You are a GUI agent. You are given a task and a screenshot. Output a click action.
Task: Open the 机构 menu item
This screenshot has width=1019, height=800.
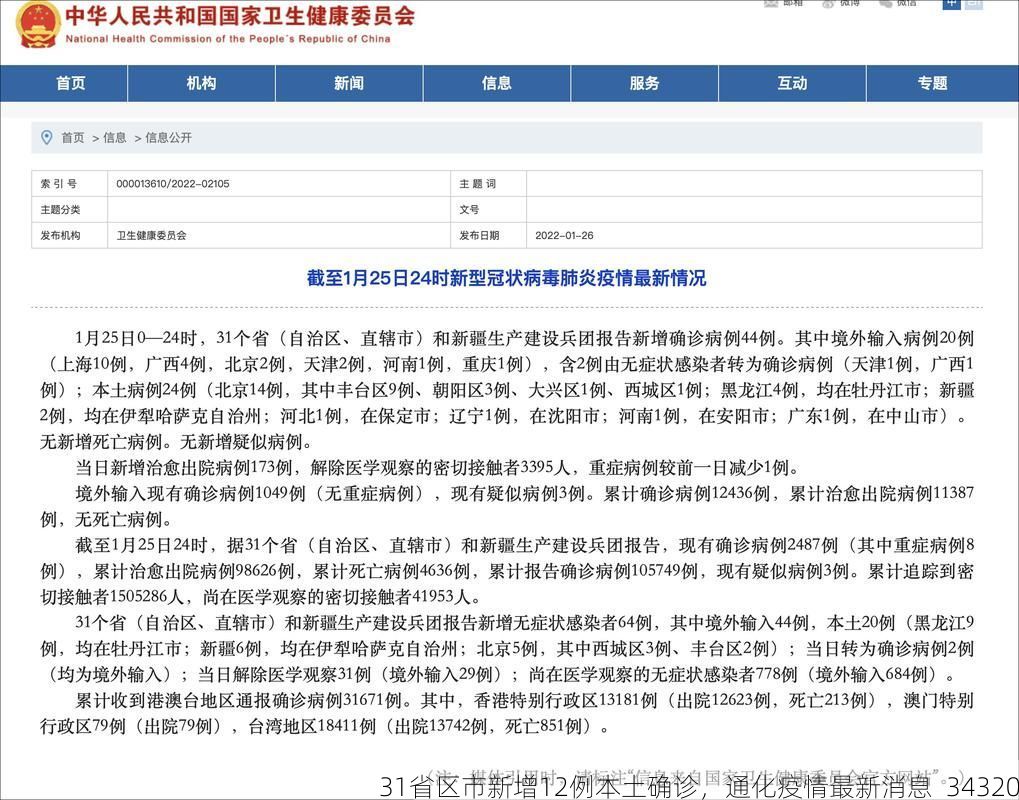click(x=200, y=83)
